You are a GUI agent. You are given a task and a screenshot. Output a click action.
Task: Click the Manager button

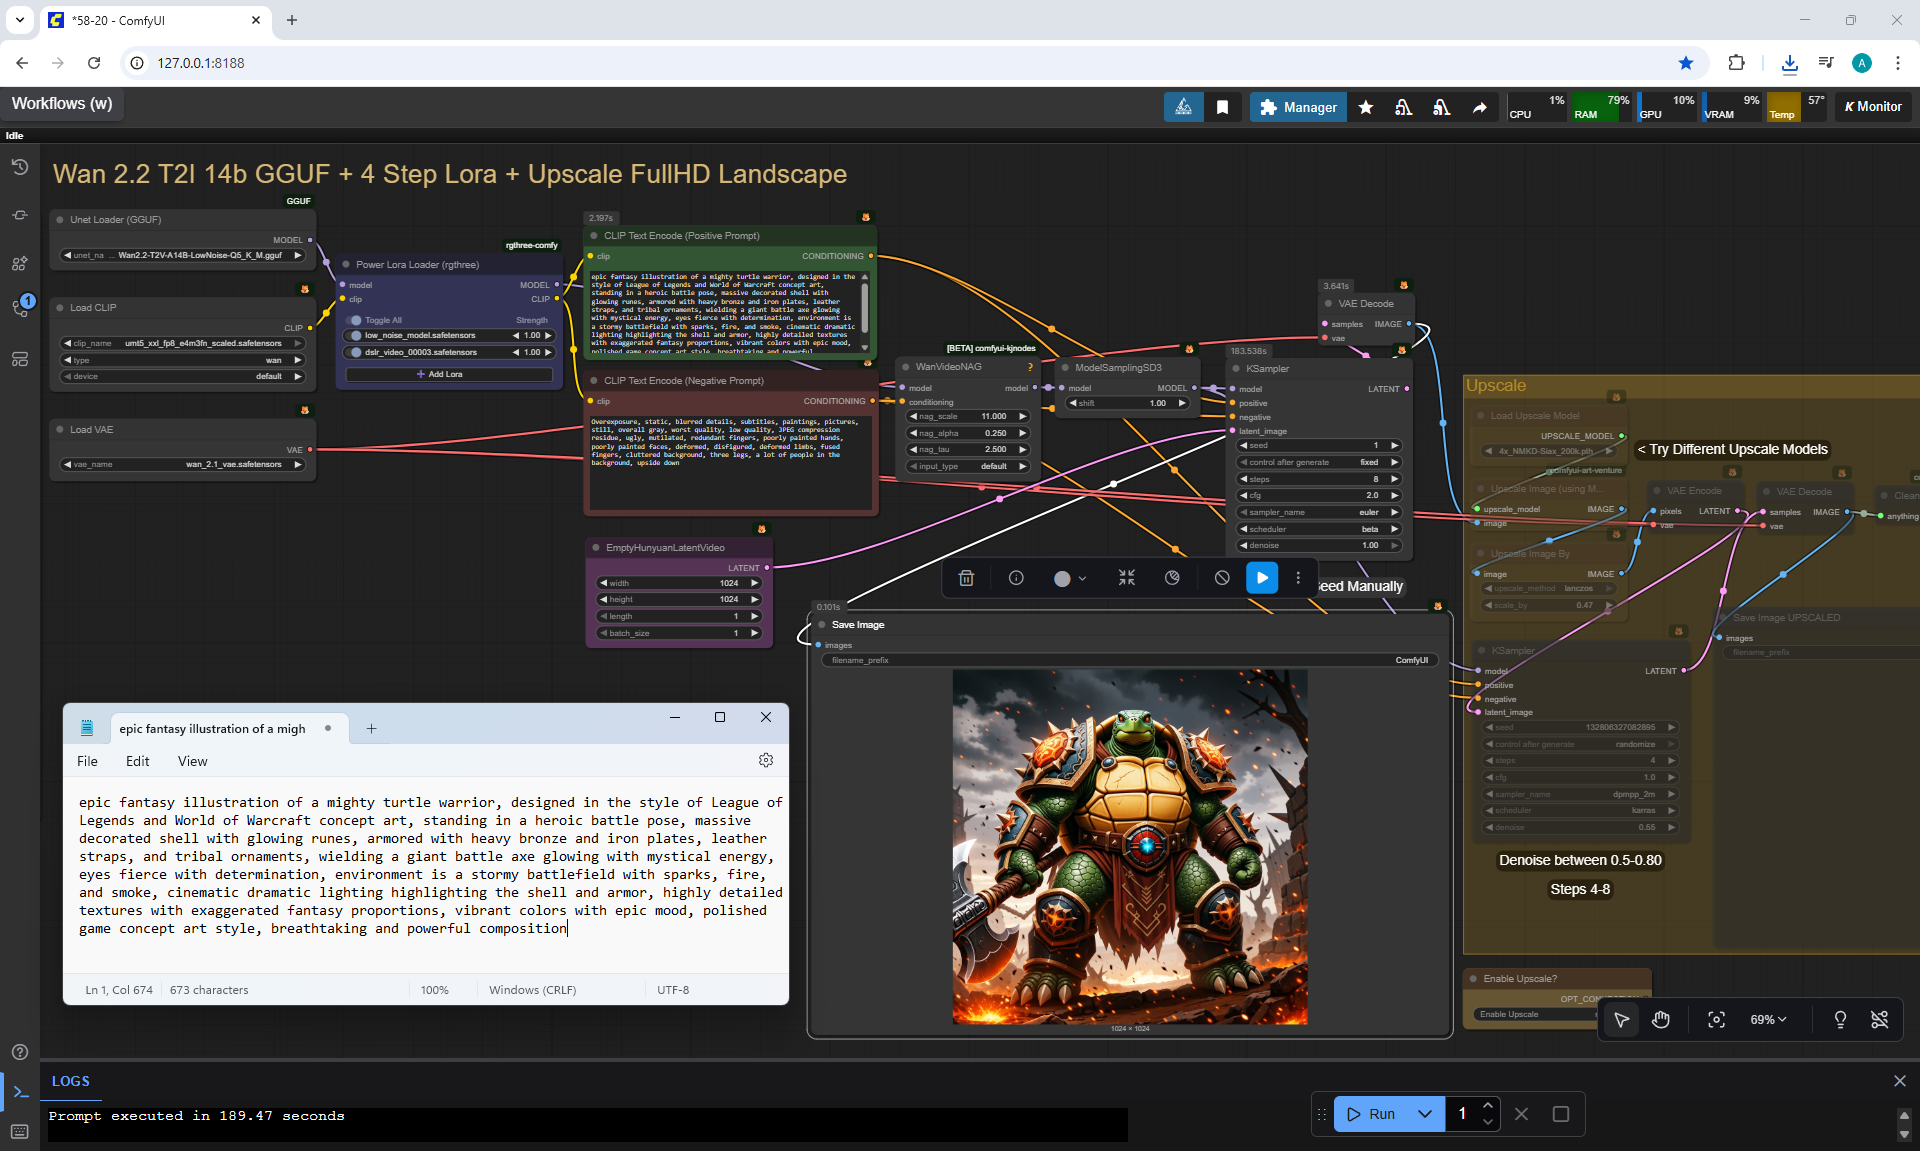[x=1298, y=107]
